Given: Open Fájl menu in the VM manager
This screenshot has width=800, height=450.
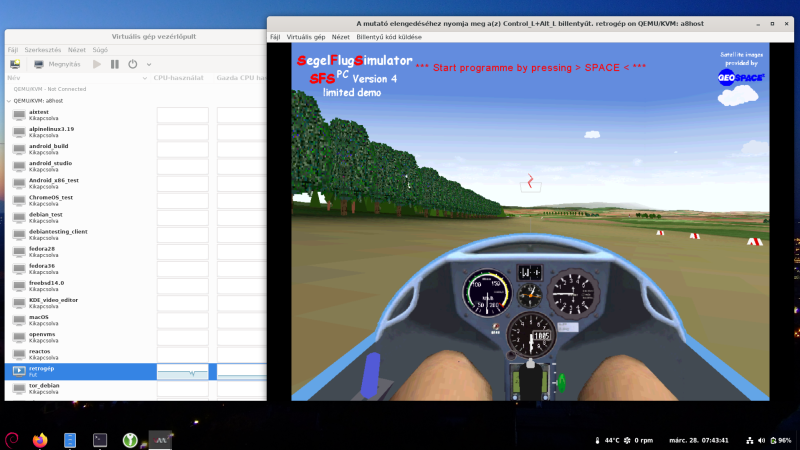Looking at the screenshot, I should click(13, 50).
